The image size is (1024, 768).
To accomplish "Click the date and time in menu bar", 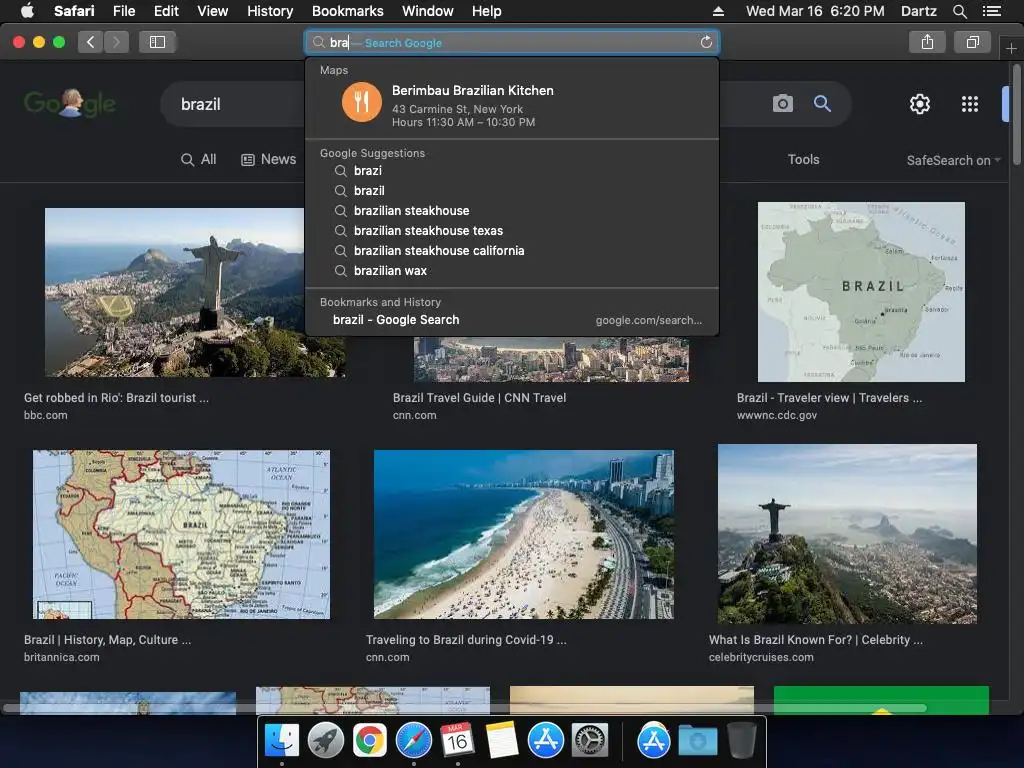I will tap(815, 11).
